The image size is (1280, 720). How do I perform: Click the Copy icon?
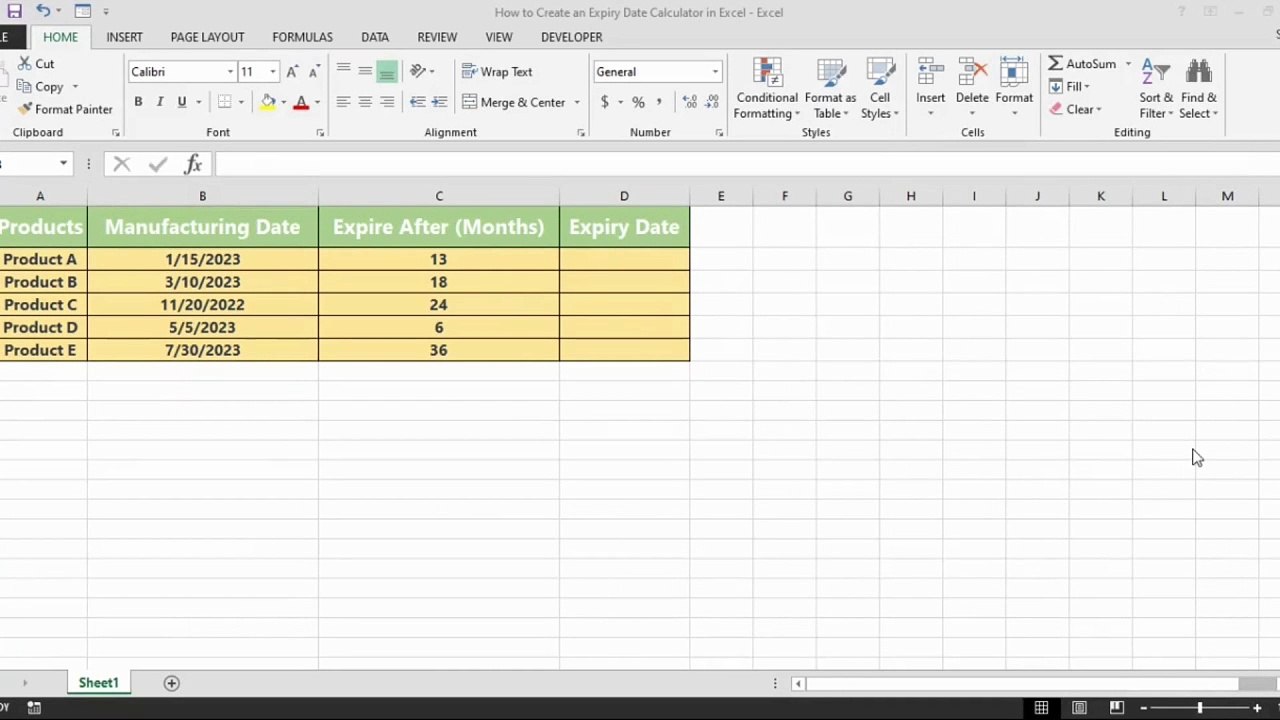[x=25, y=86]
